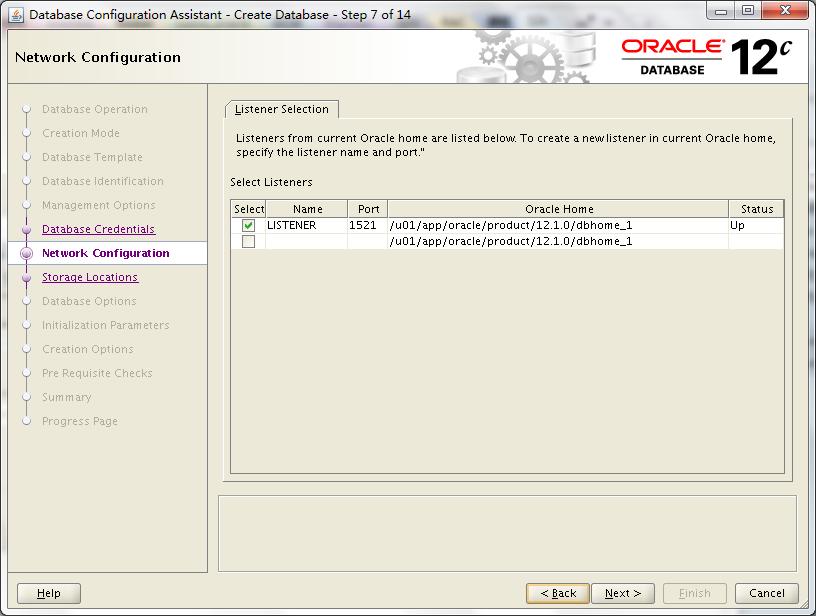Click the Status column header
The width and height of the screenshot is (816, 616).
click(756, 209)
